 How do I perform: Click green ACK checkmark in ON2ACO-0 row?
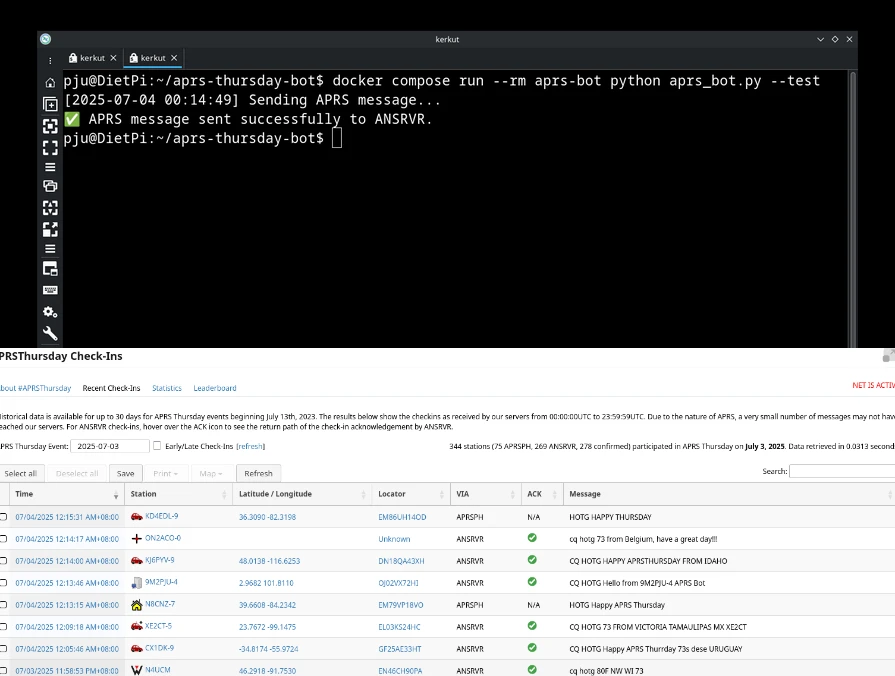[x=532, y=538]
